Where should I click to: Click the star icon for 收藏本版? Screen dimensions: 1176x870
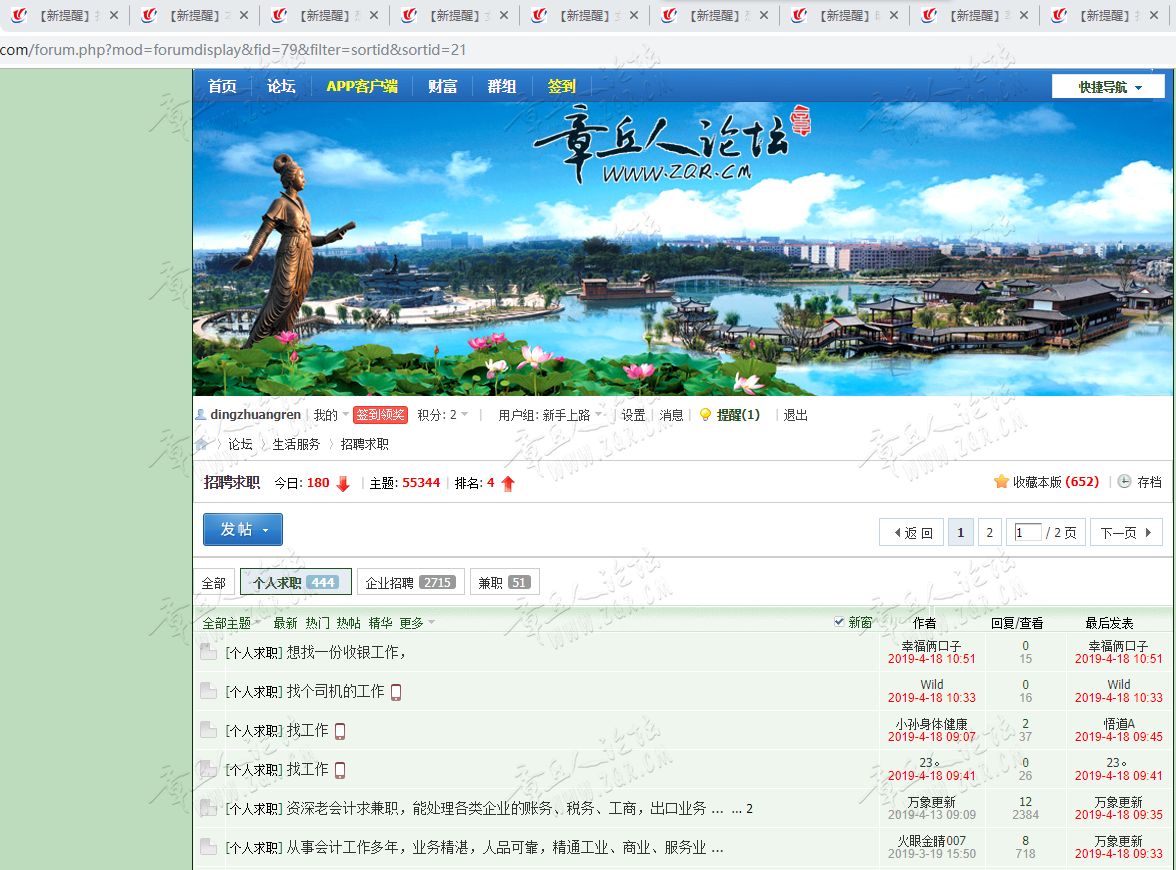(x=1001, y=482)
